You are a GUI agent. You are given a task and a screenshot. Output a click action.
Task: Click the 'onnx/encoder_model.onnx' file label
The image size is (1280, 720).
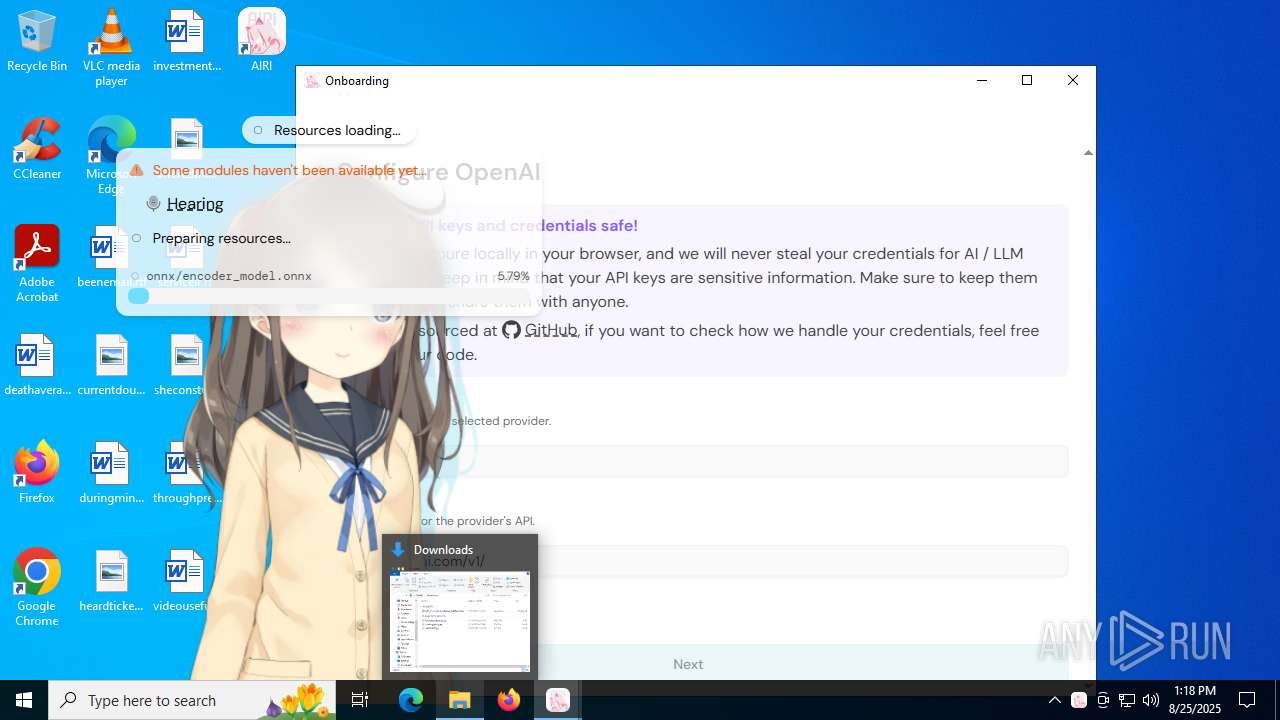(x=229, y=276)
